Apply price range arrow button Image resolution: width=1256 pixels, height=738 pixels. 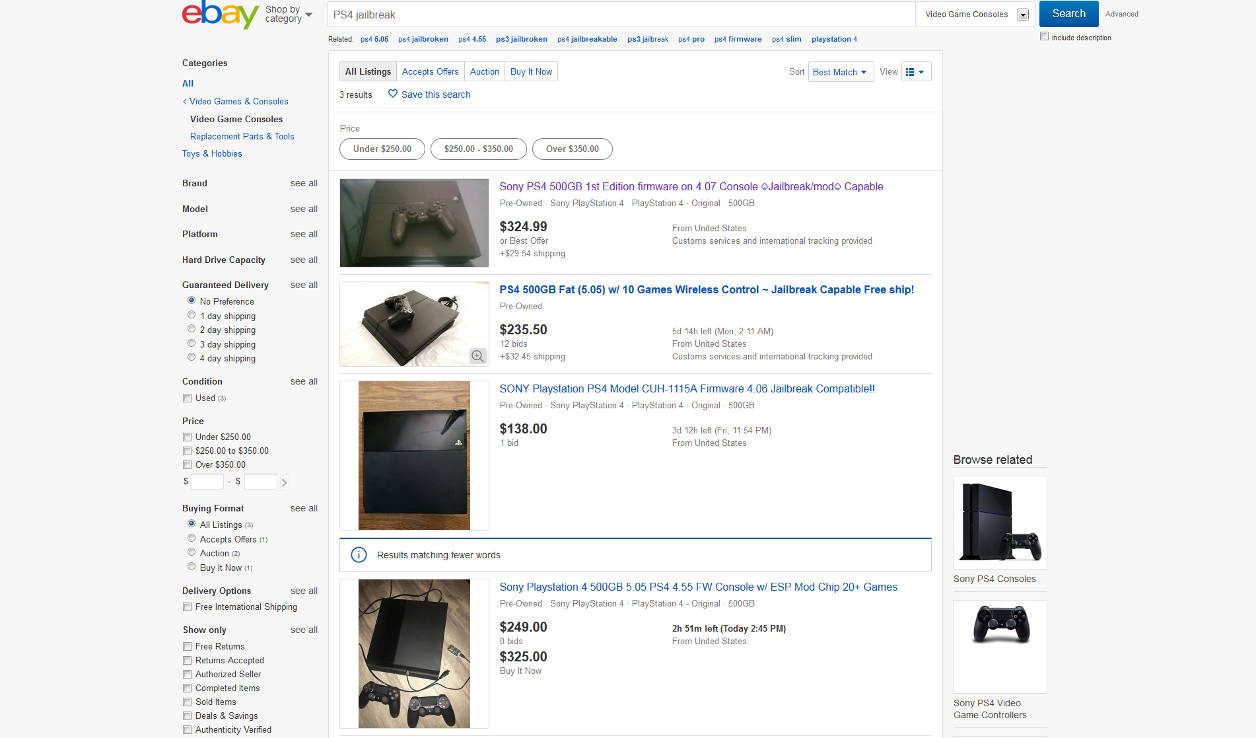coord(284,482)
